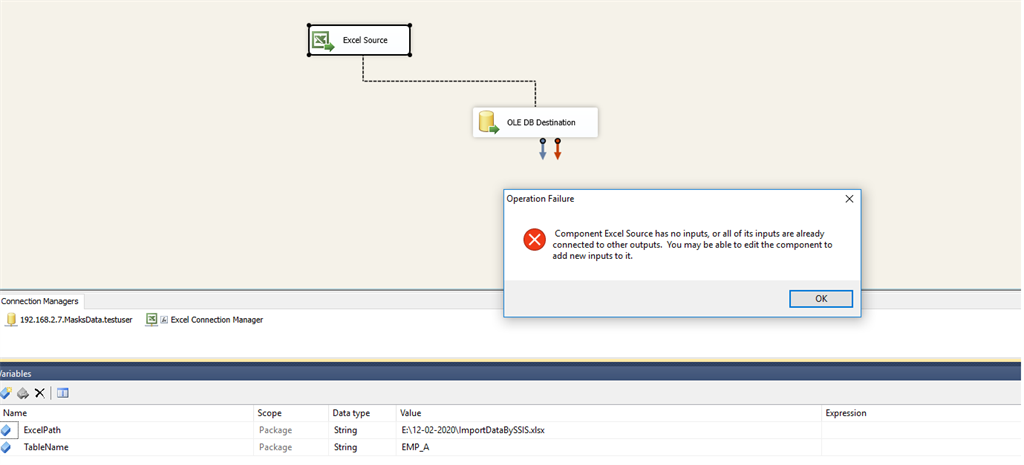
Task: Click the Package scope cell of TableName
Action: [x=293, y=447]
